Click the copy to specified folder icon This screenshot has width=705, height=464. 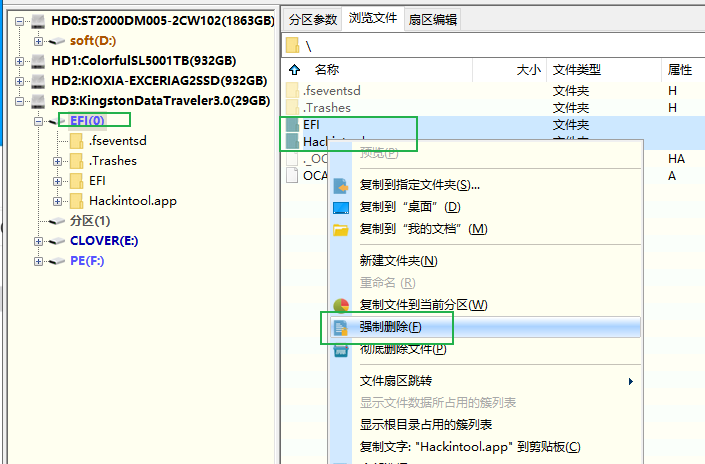click(340, 185)
